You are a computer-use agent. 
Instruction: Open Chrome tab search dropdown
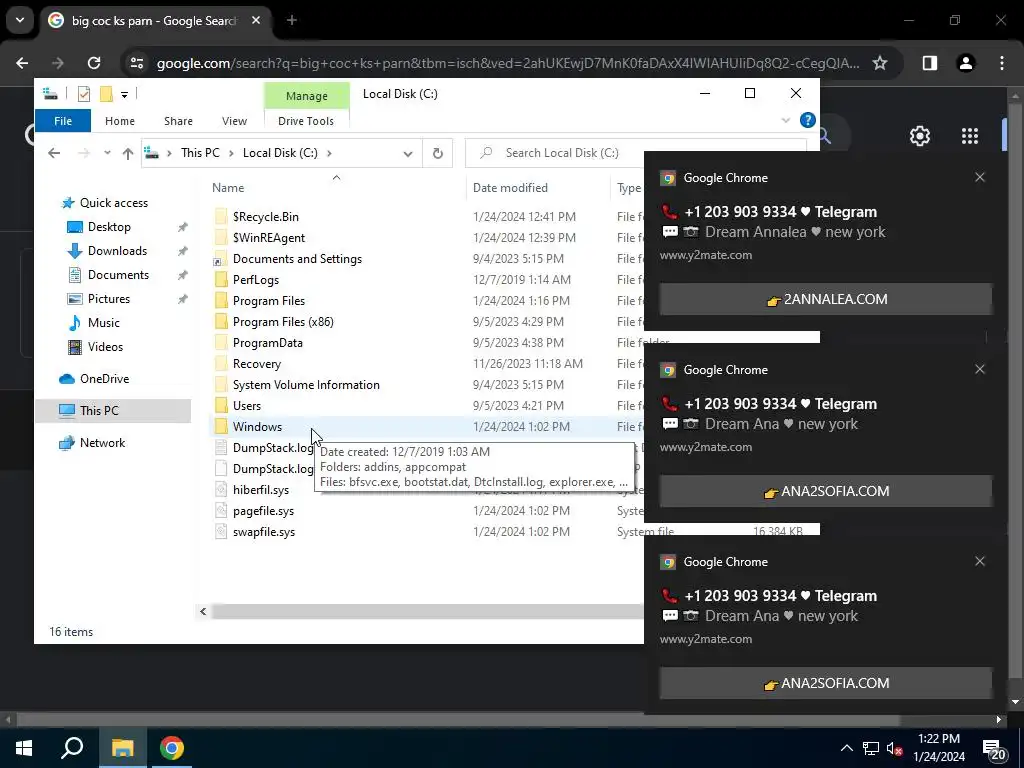[x=20, y=20]
